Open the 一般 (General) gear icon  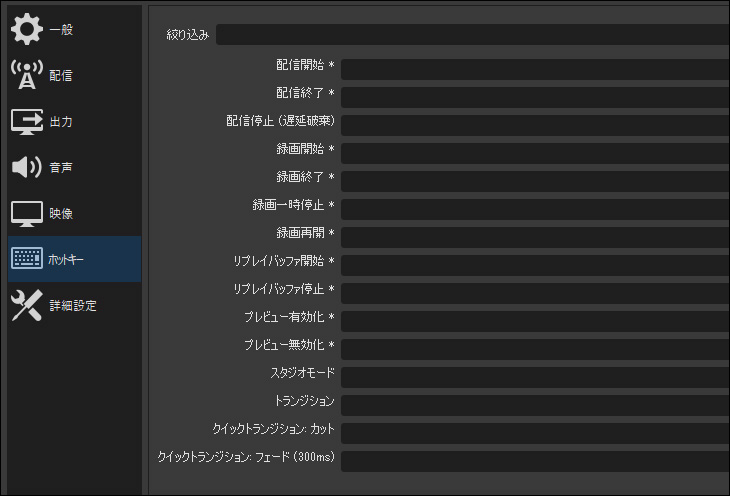[27, 29]
